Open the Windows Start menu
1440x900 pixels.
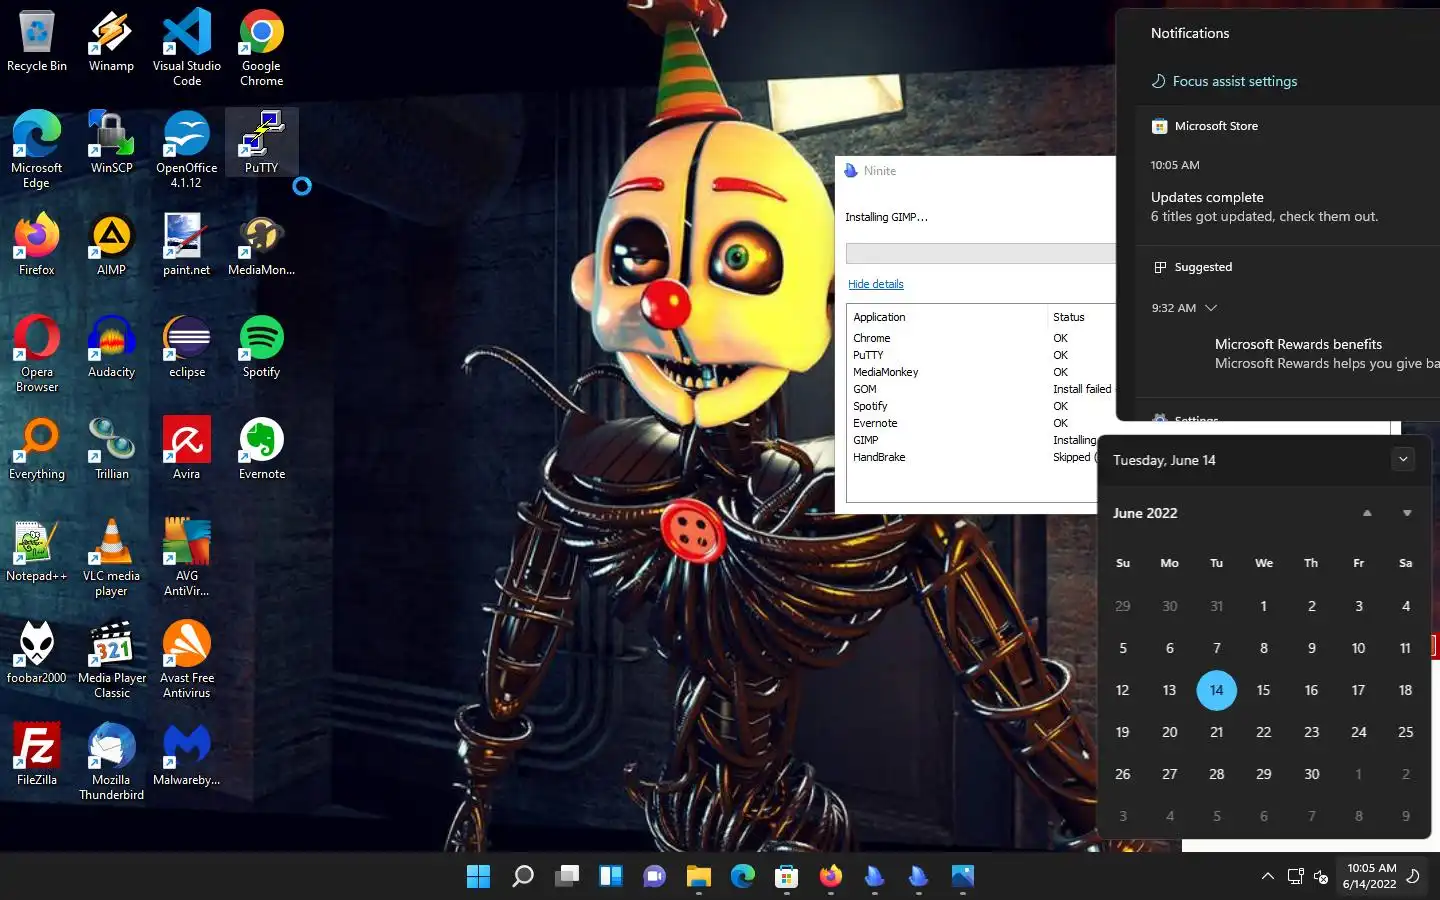pyautogui.click(x=479, y=877)
